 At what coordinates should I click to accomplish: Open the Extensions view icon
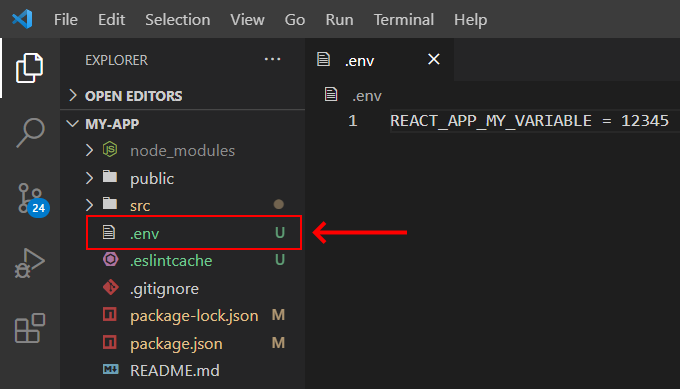(x=29, y=328)
